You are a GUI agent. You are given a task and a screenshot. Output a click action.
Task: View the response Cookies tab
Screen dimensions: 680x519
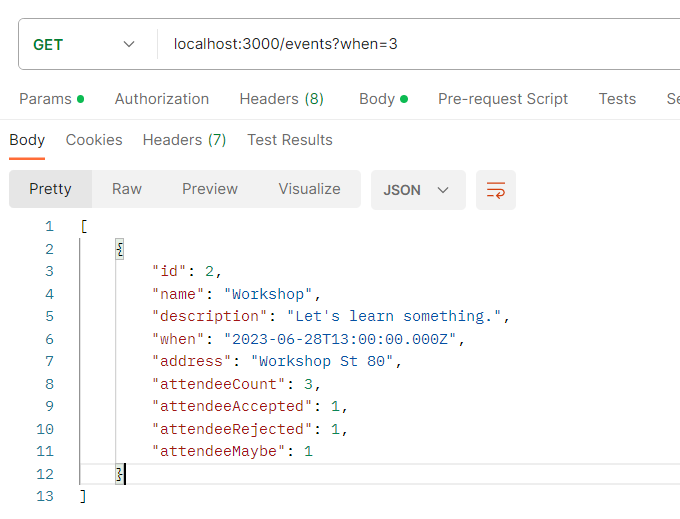click(x=94, y=140)
